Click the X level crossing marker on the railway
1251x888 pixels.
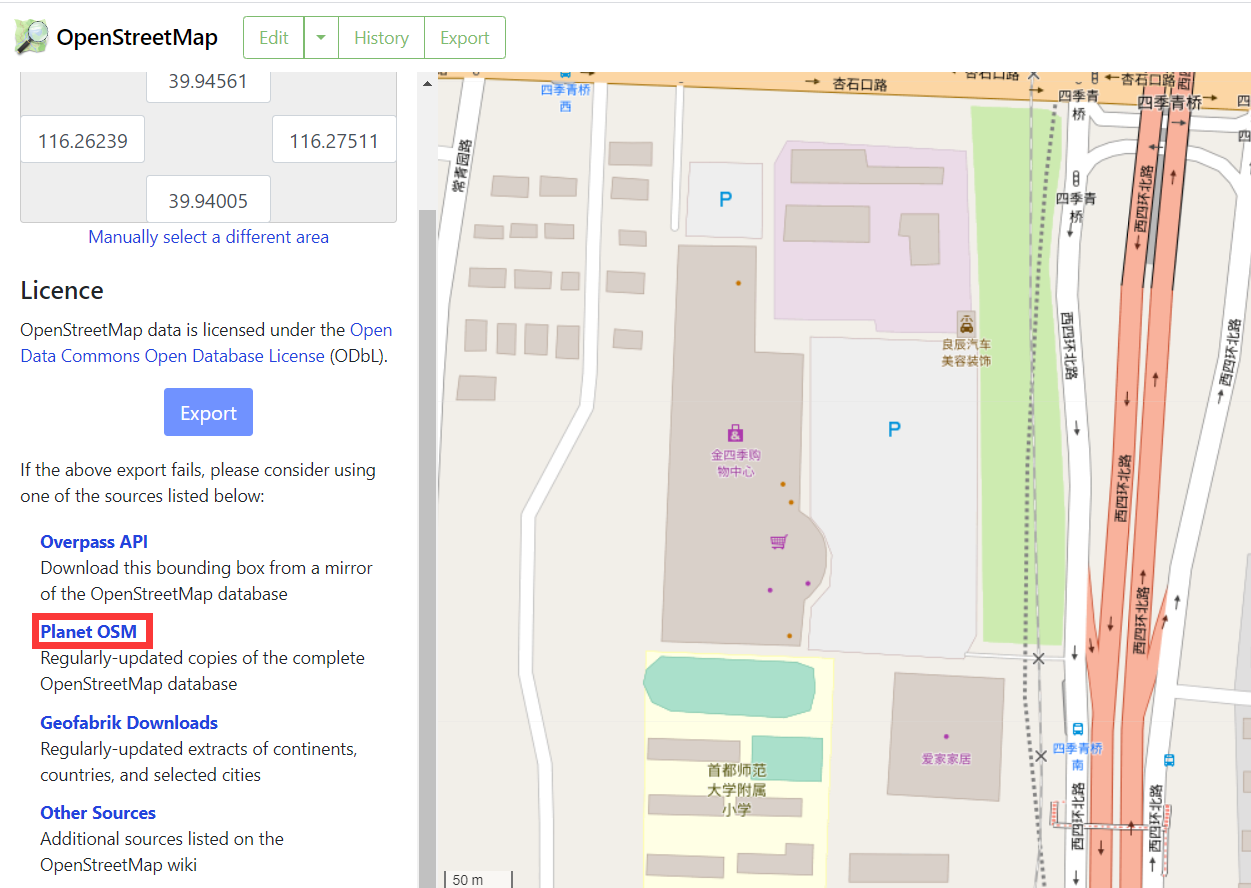(x=1039, y=659)
